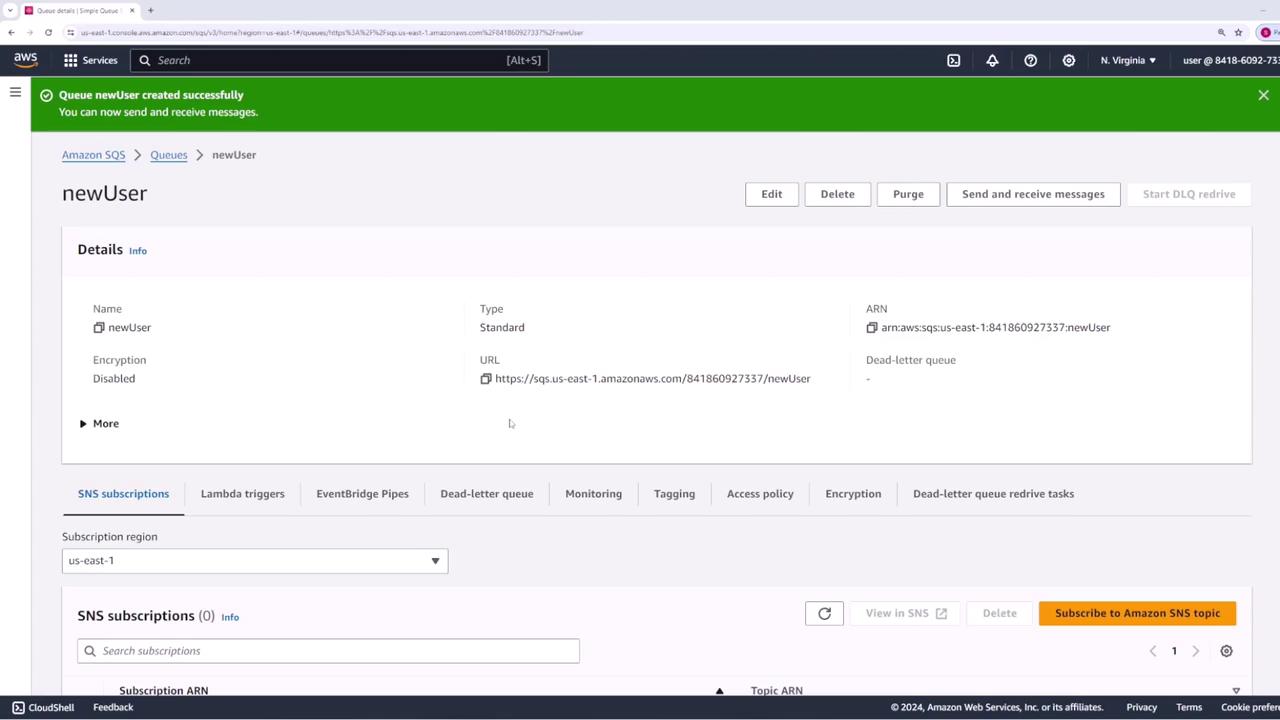This screenshot has height=720, width=1280.
Task: Open Info link beside SNS subscriptions
Action: click(230, 617)
